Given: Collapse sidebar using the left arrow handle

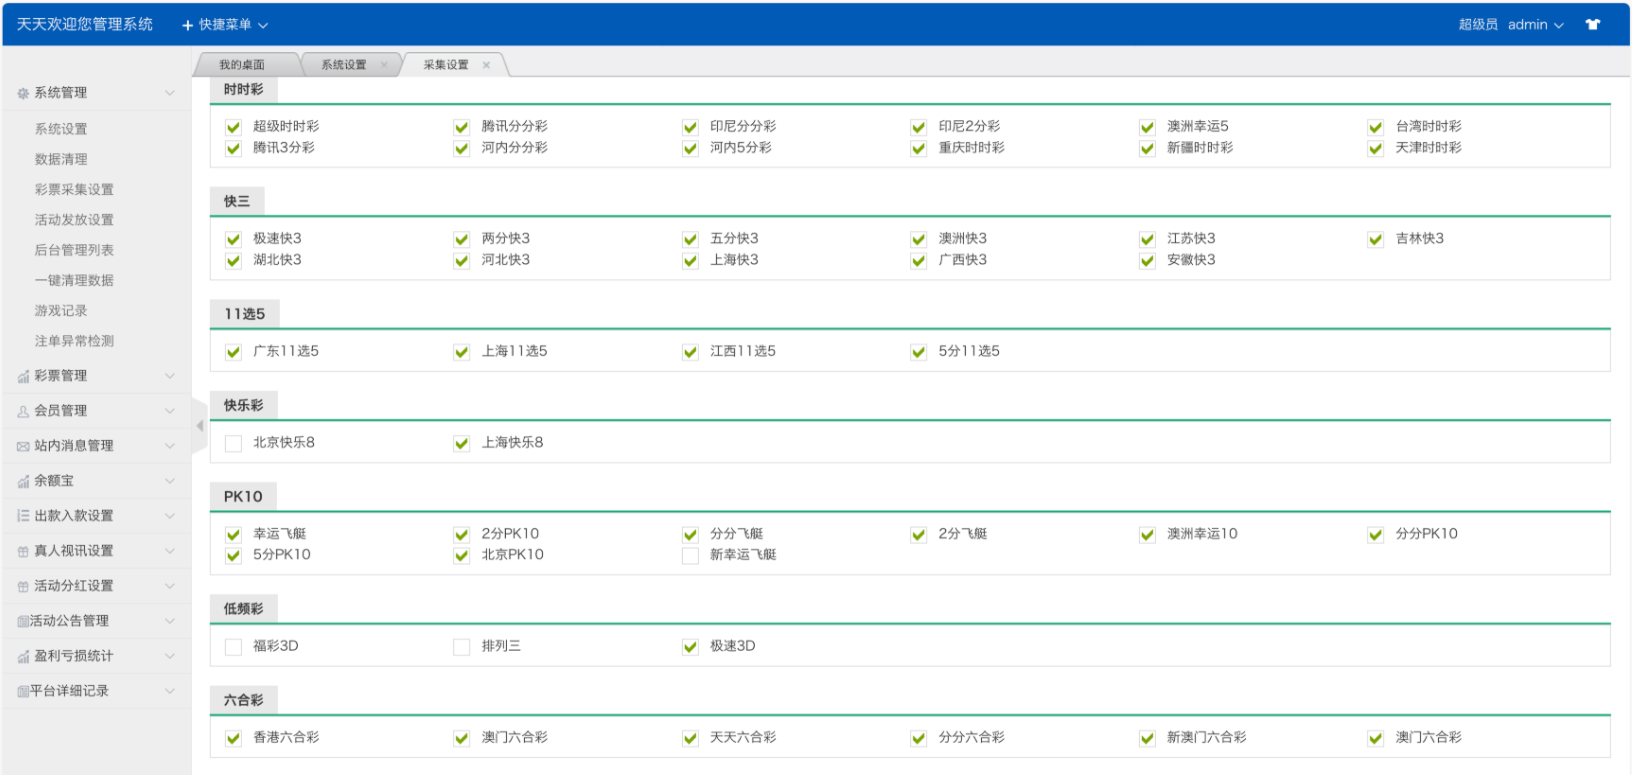Looking at the screenshot, I should coord(200,426).
